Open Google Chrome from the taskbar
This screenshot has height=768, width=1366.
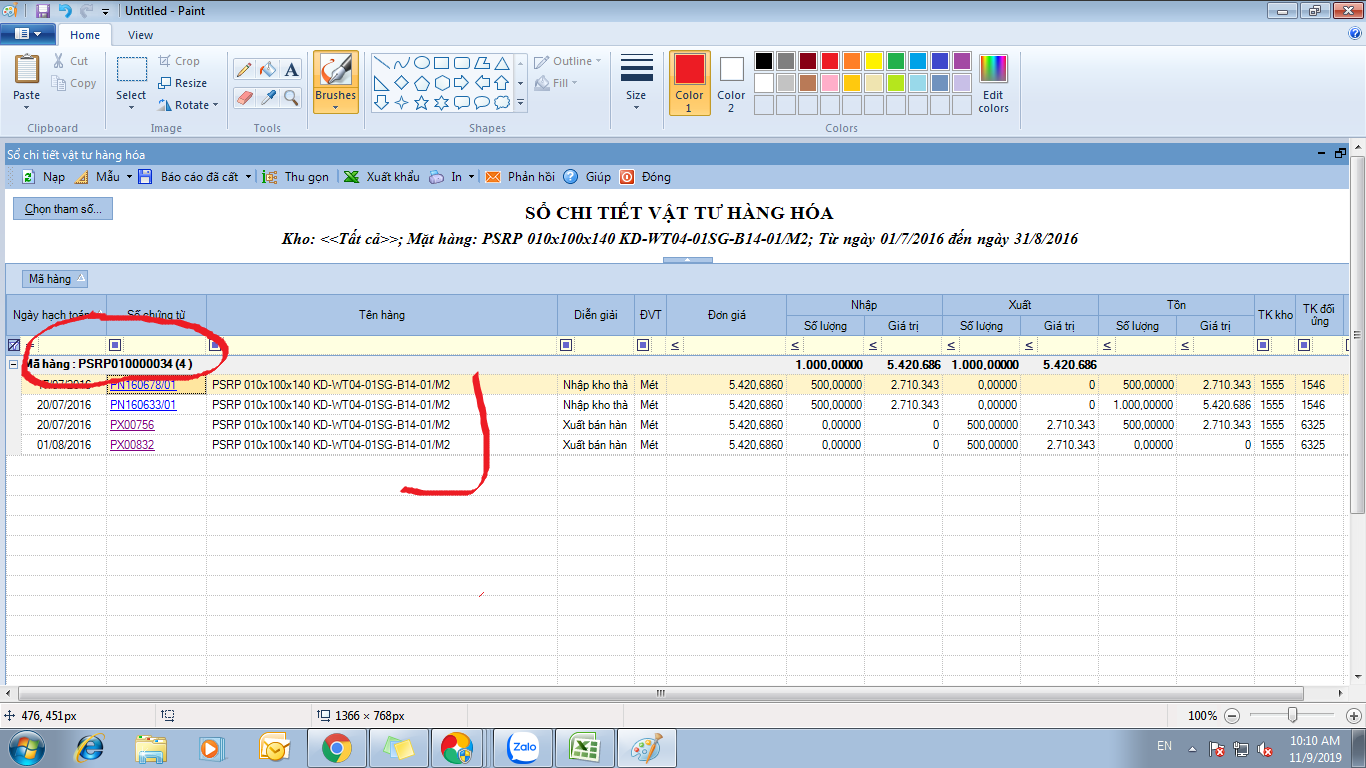pyautogui.click(x=335, y=747)
